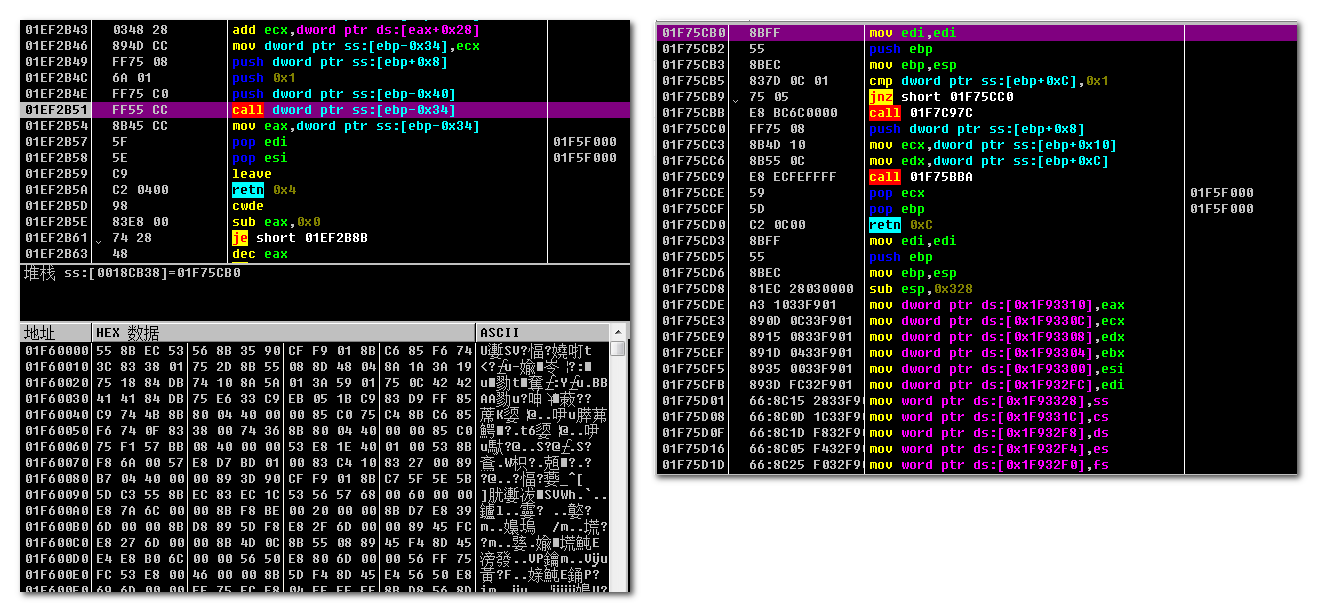Click the HEX 数据 column header
This screenshot has width=1318, height=613.
click(127, 332)
